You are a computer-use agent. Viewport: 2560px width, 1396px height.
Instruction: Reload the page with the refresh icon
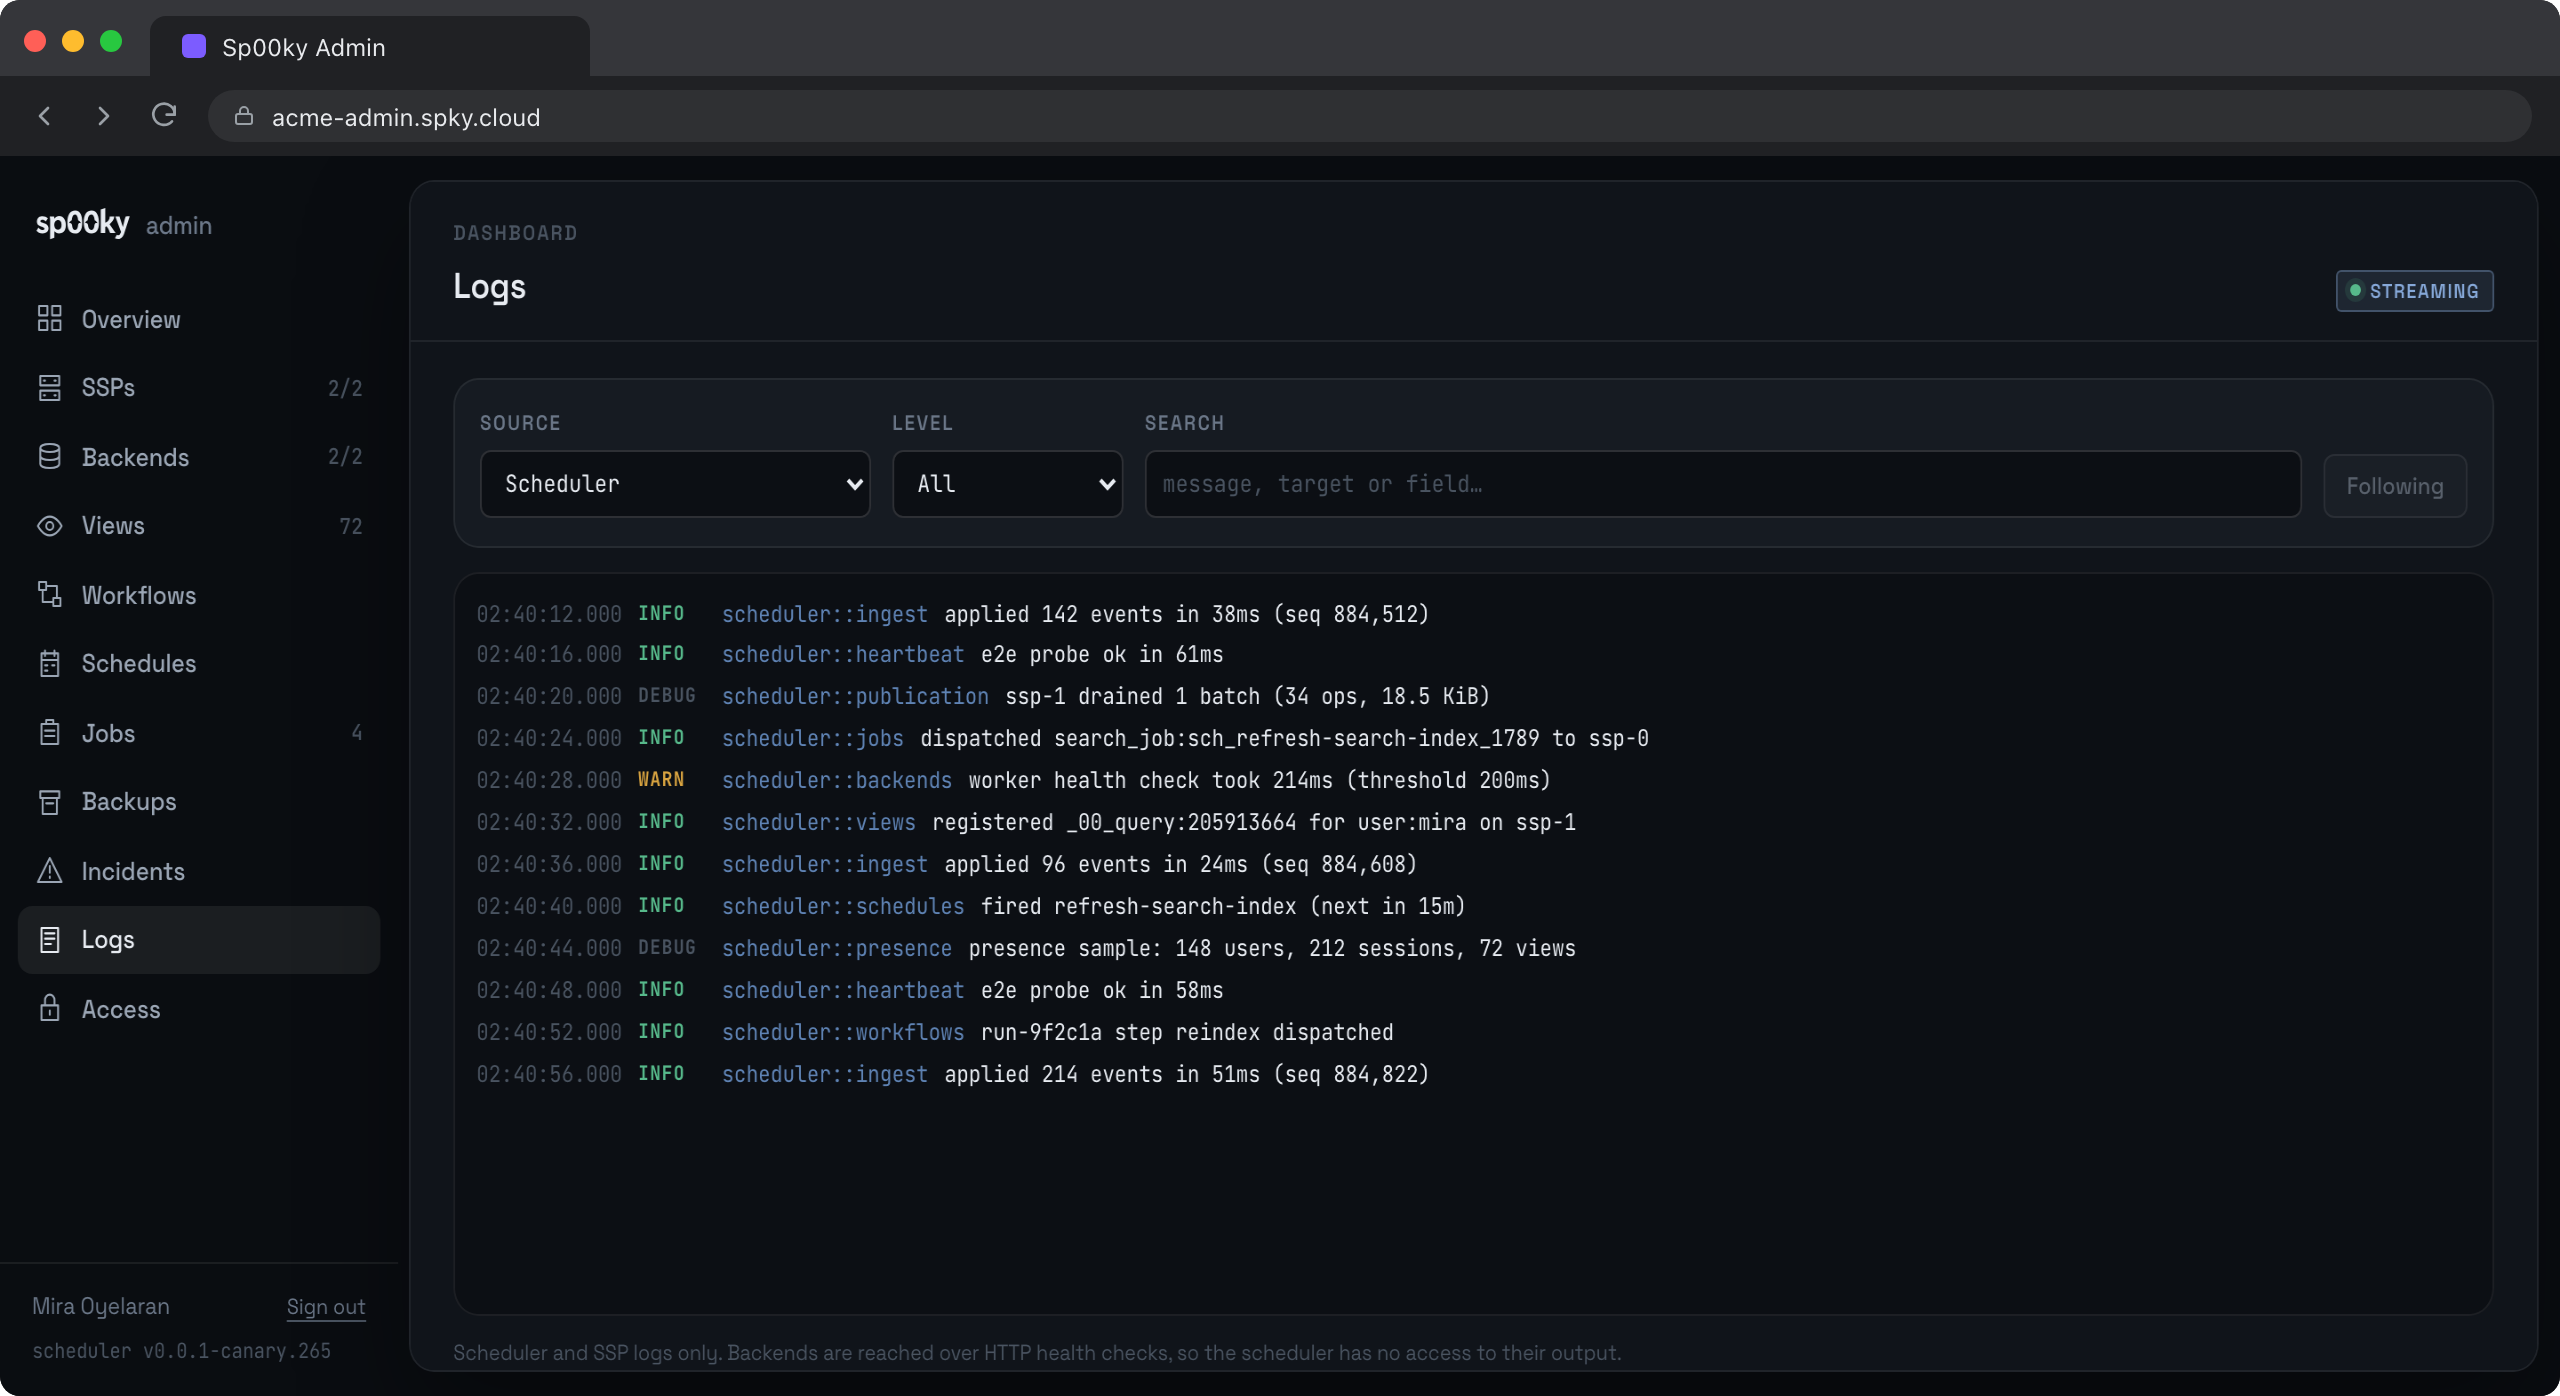(x=164, y=116)
